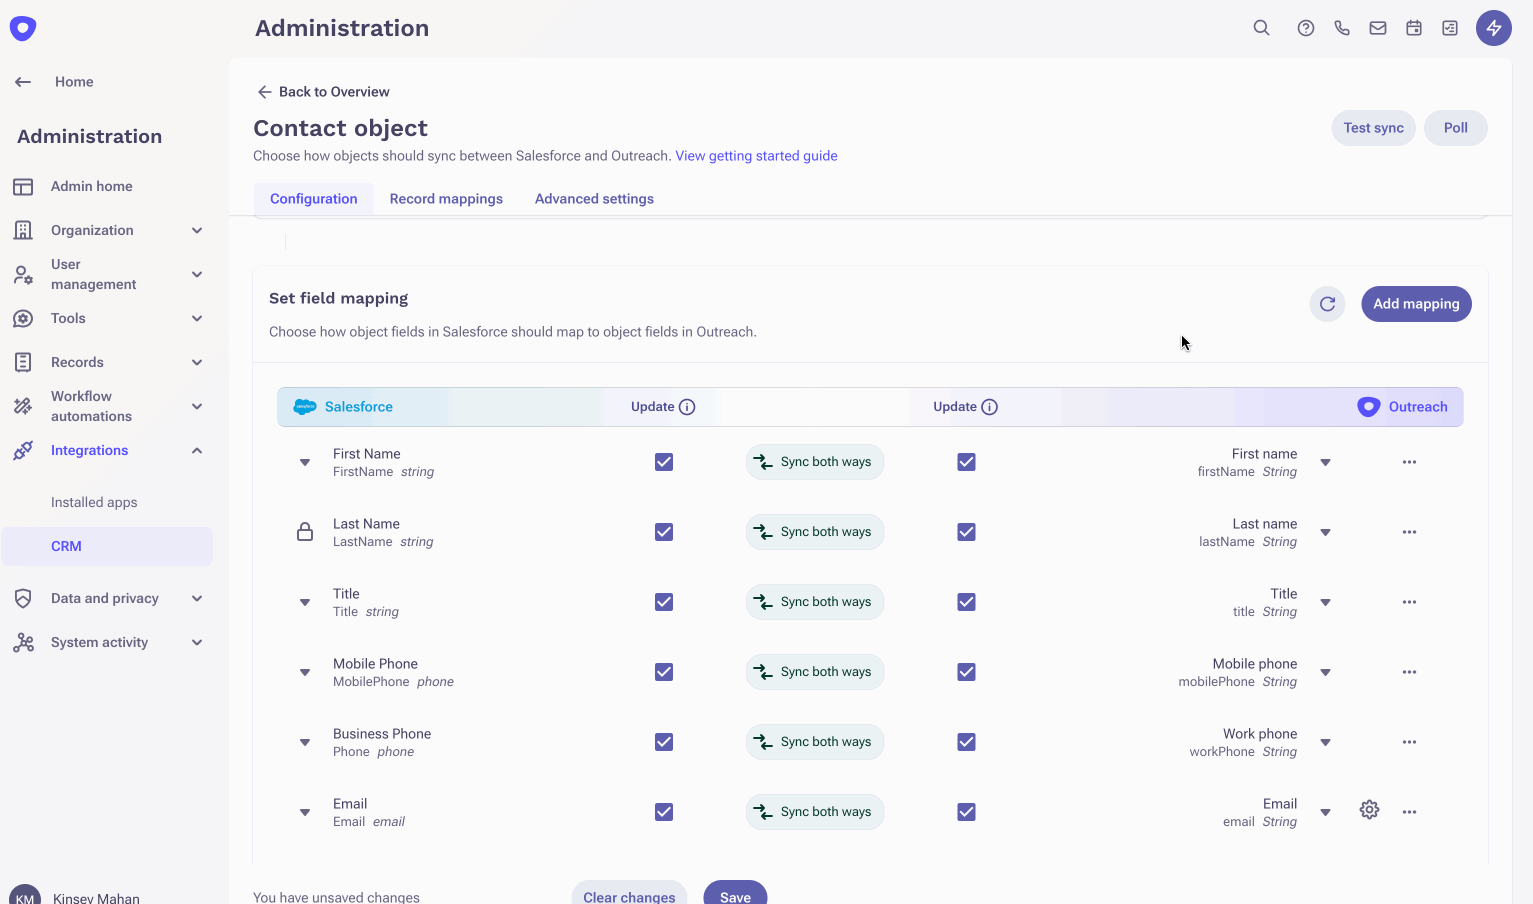Open Admin home page
The image size is (1533, 904).
tap(92, 187)
